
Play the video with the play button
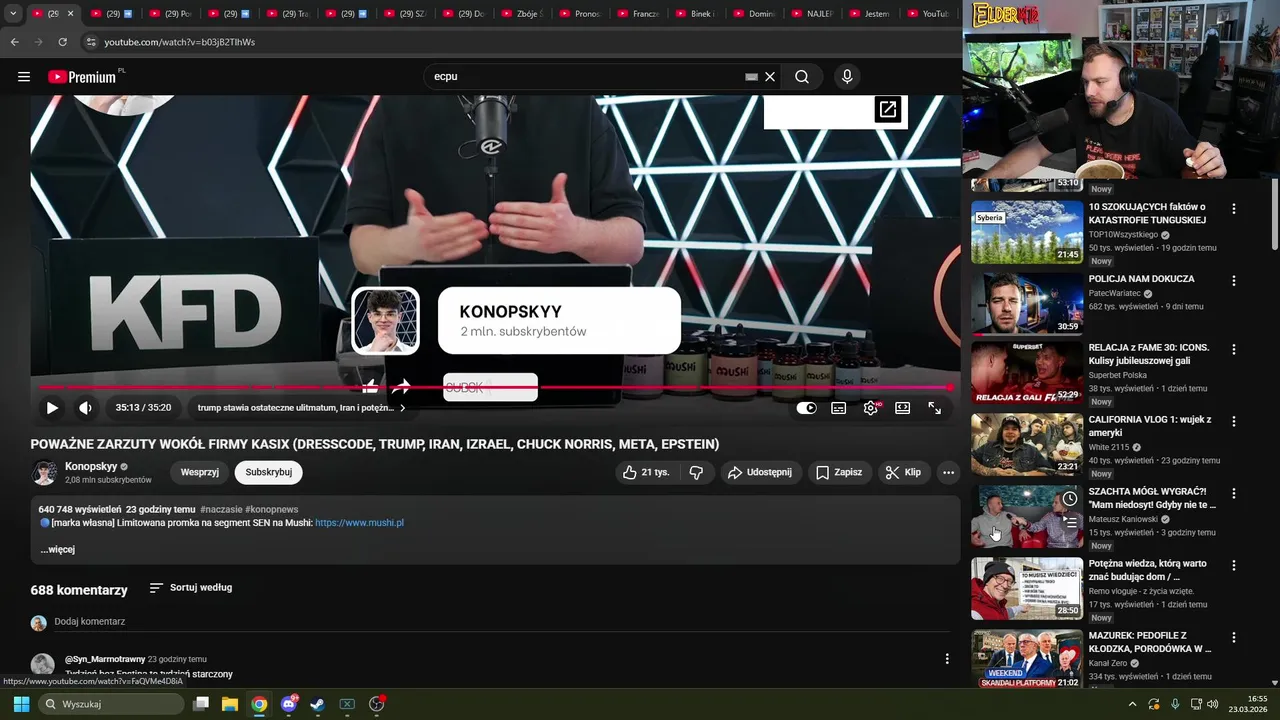[x=52, y=408]
